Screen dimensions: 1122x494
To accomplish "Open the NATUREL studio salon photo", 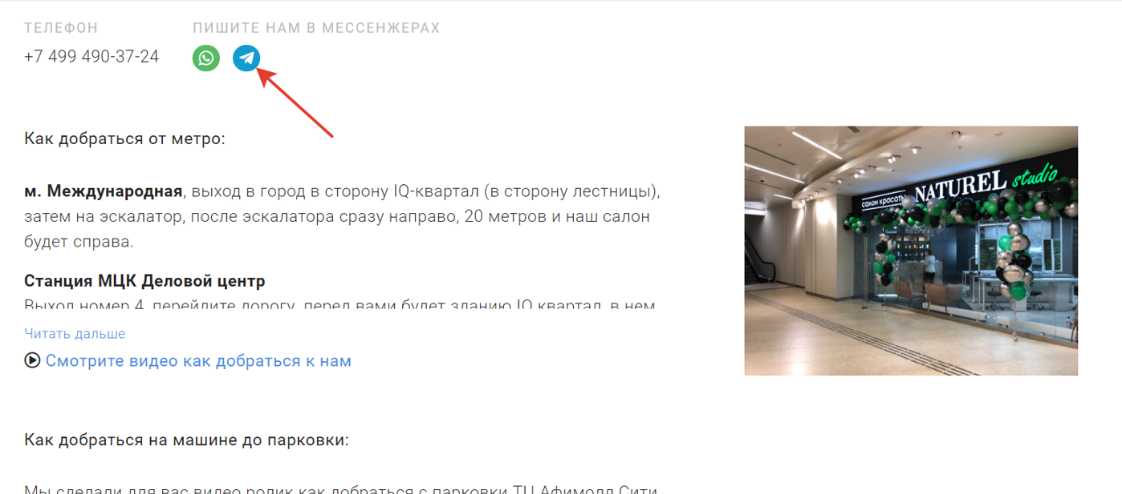I will pyautogui.click(x=911, y=251).
